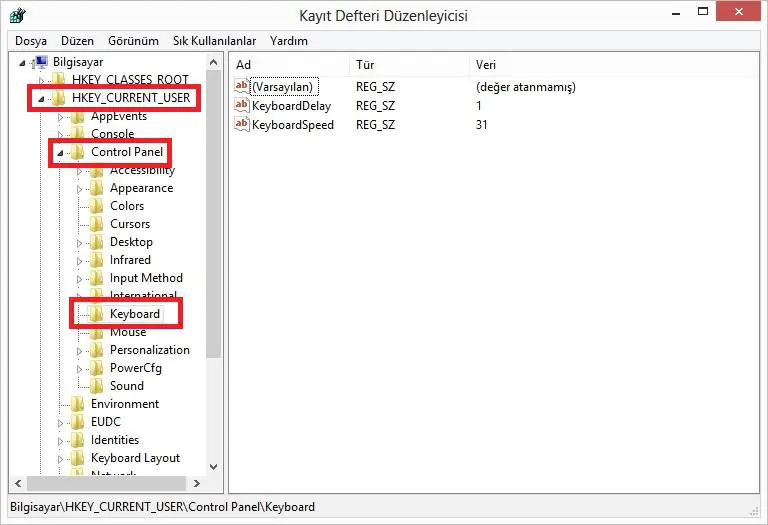Maximize the Registry Editor window

(703, 11)
